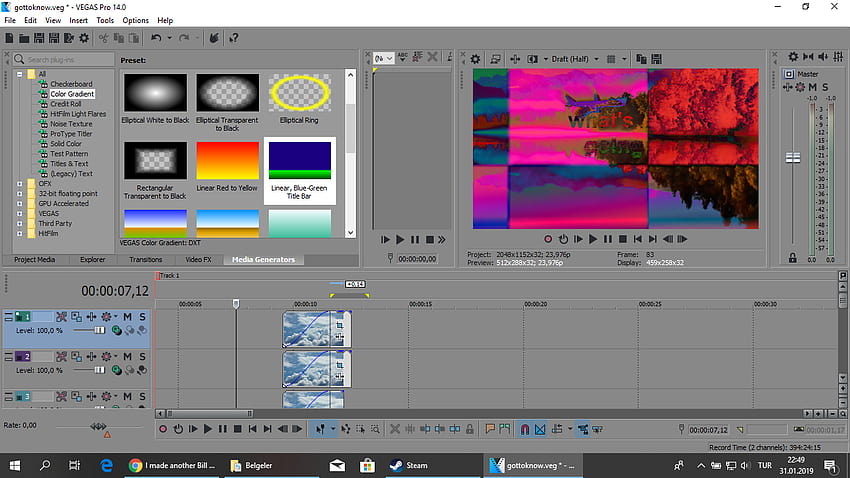Screen dimensions: 850x478
Task: Click the Lock event padlock icon
Action: 470,429
